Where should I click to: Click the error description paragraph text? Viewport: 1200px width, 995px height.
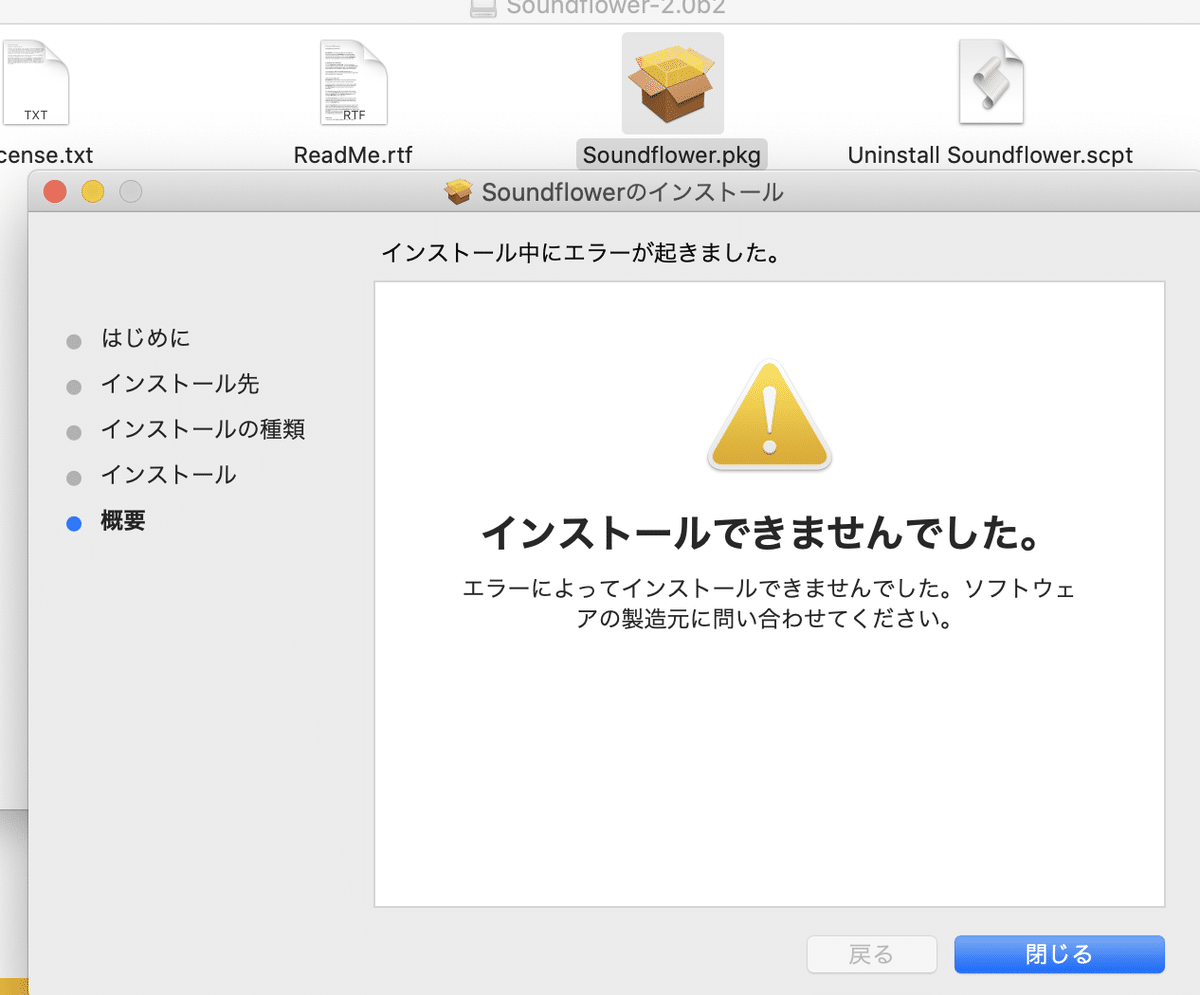[769, 603]
